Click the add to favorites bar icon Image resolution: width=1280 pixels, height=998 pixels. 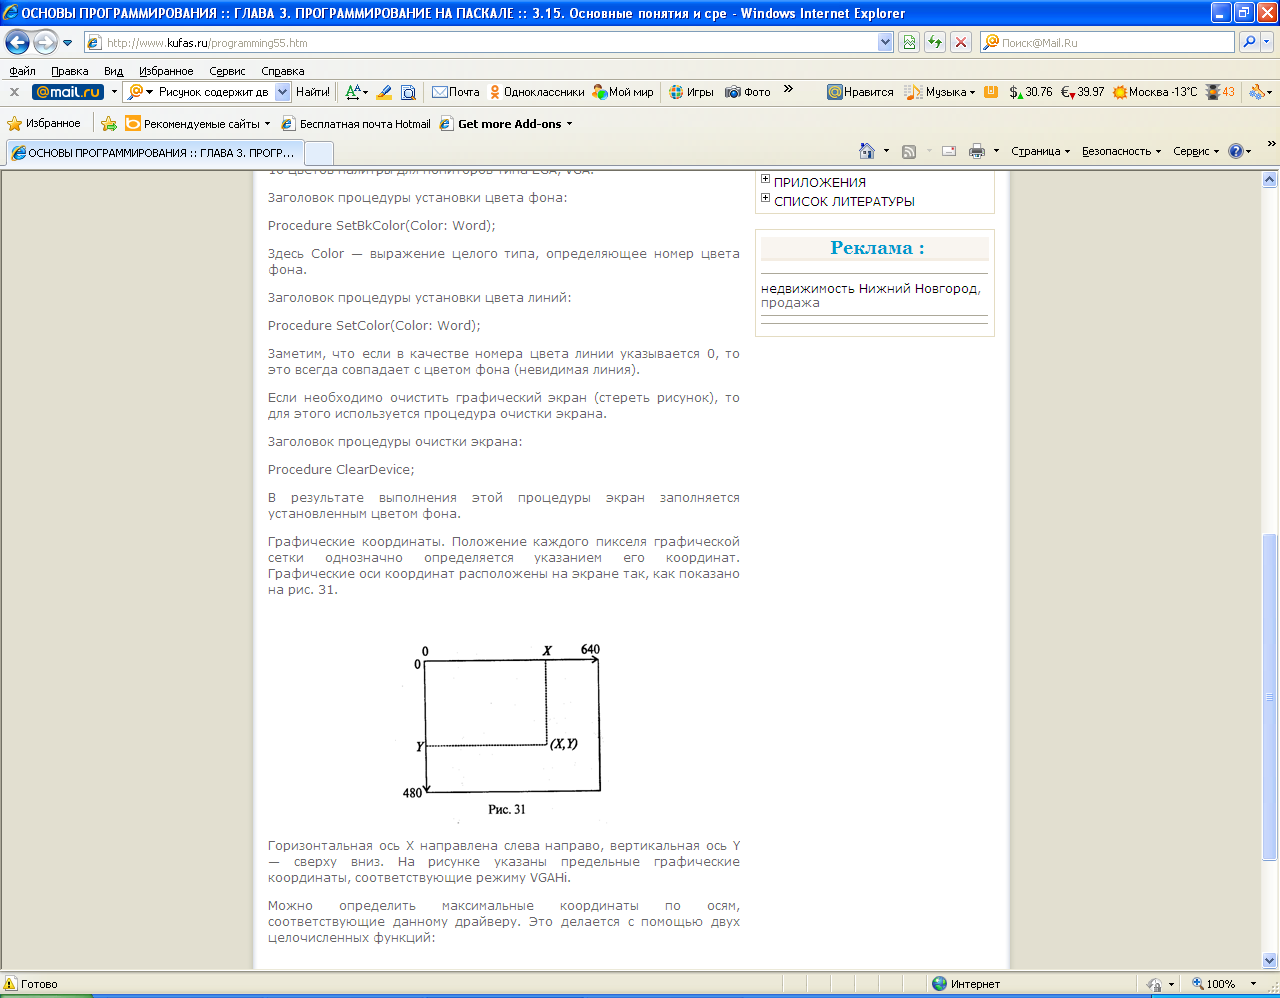click(x=109, y=124)
